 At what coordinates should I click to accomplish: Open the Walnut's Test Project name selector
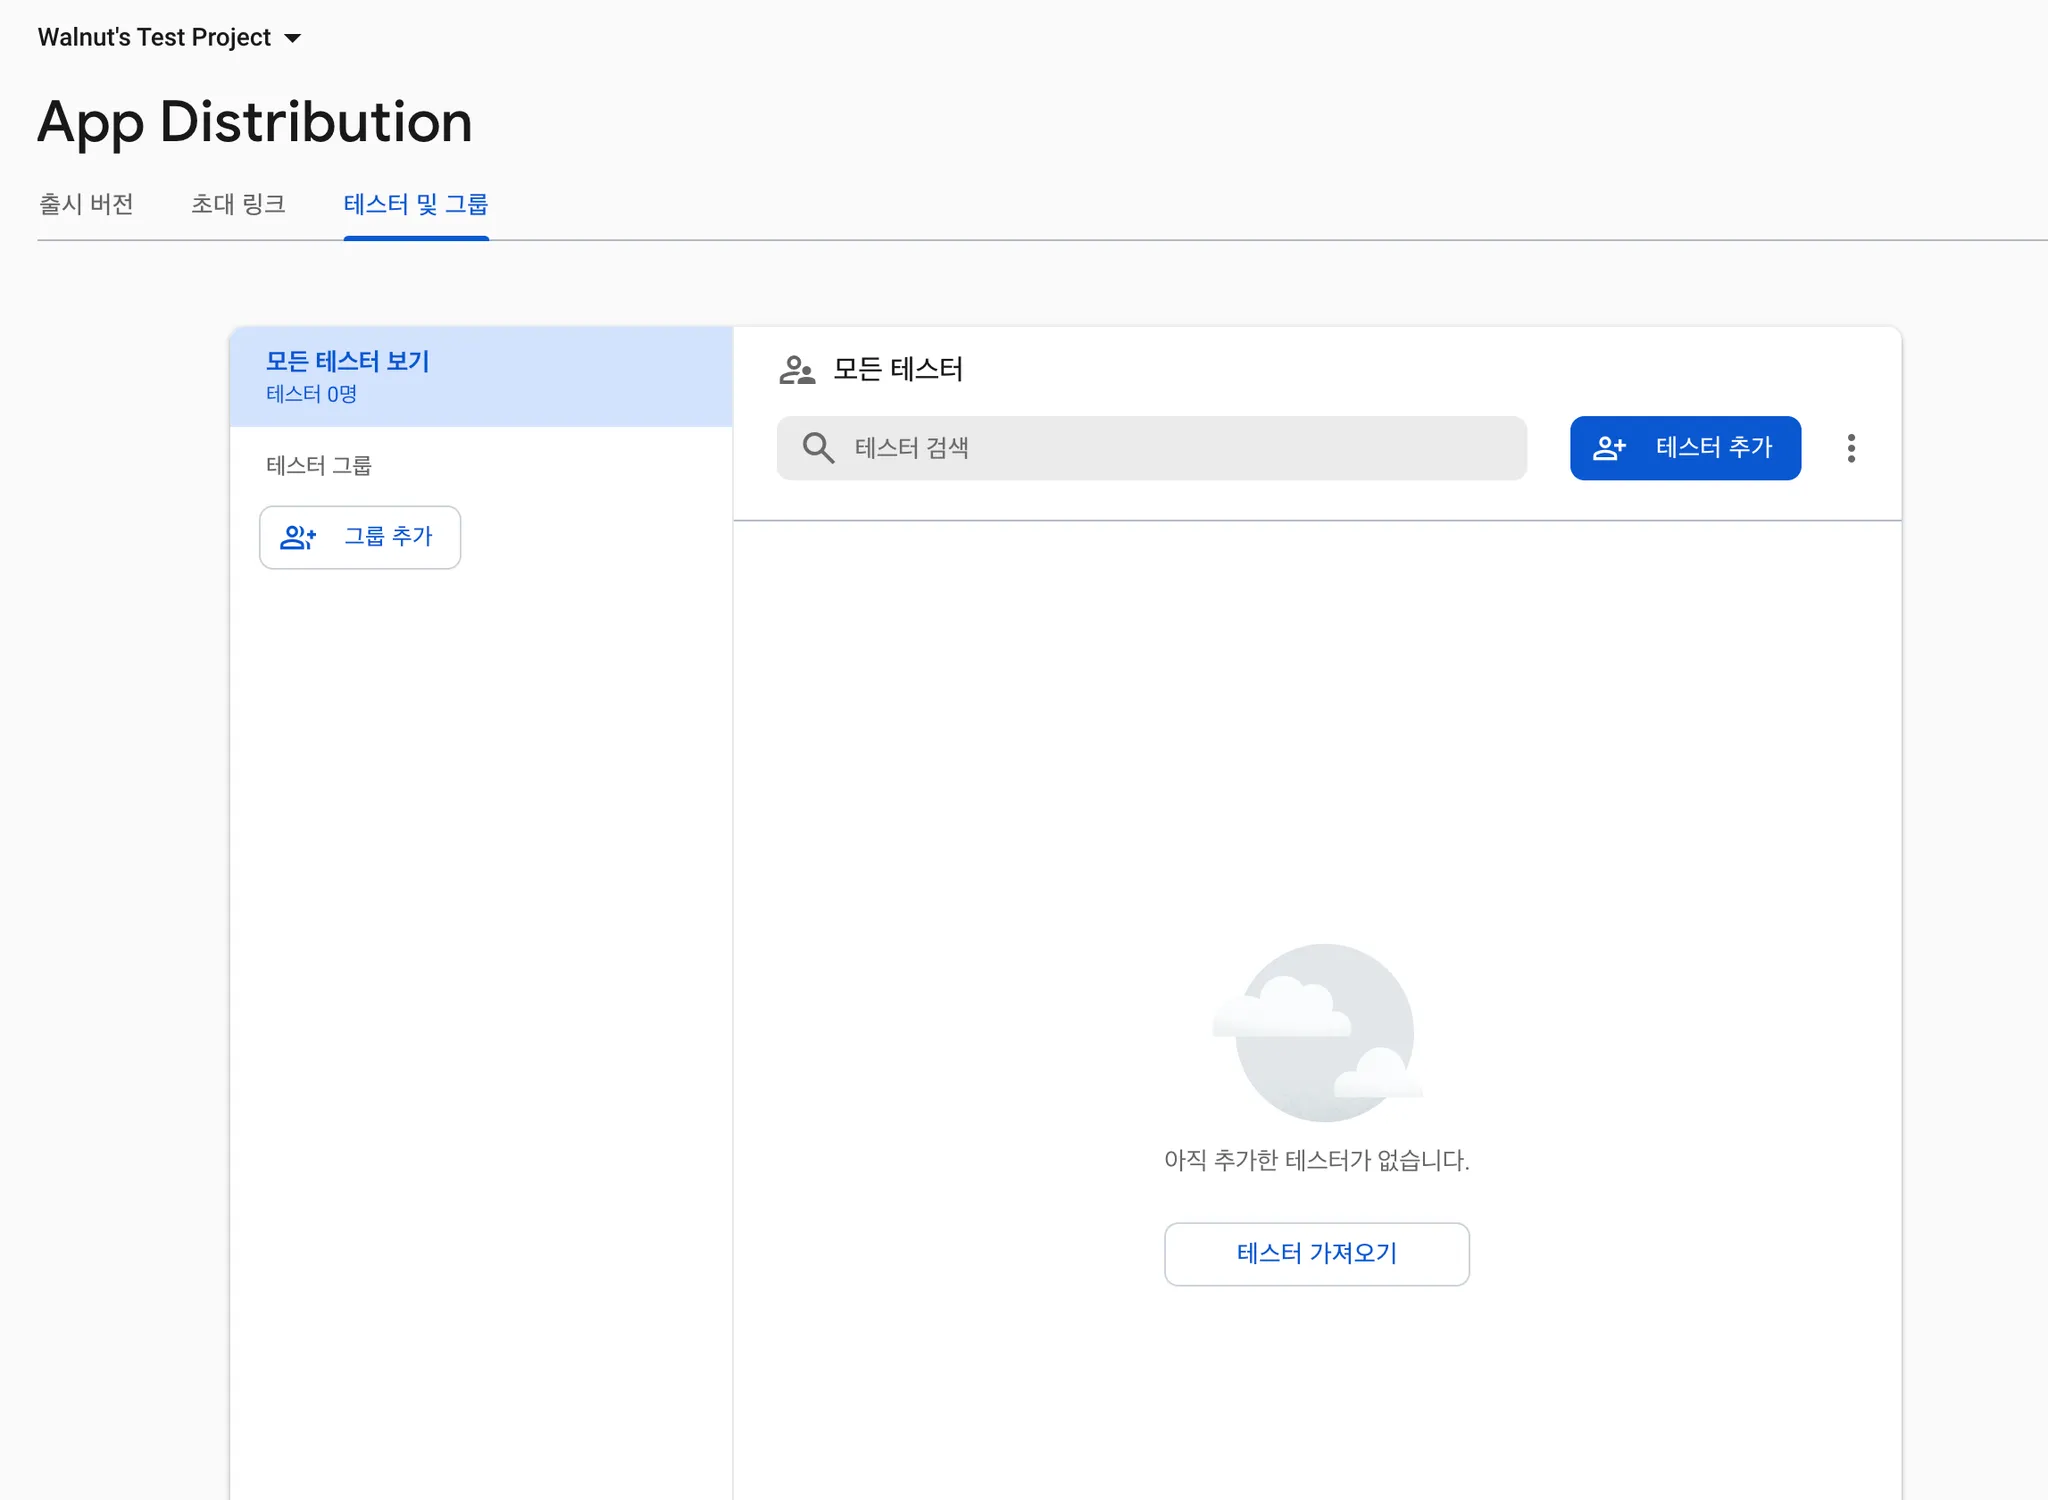[x=155, y=38]
